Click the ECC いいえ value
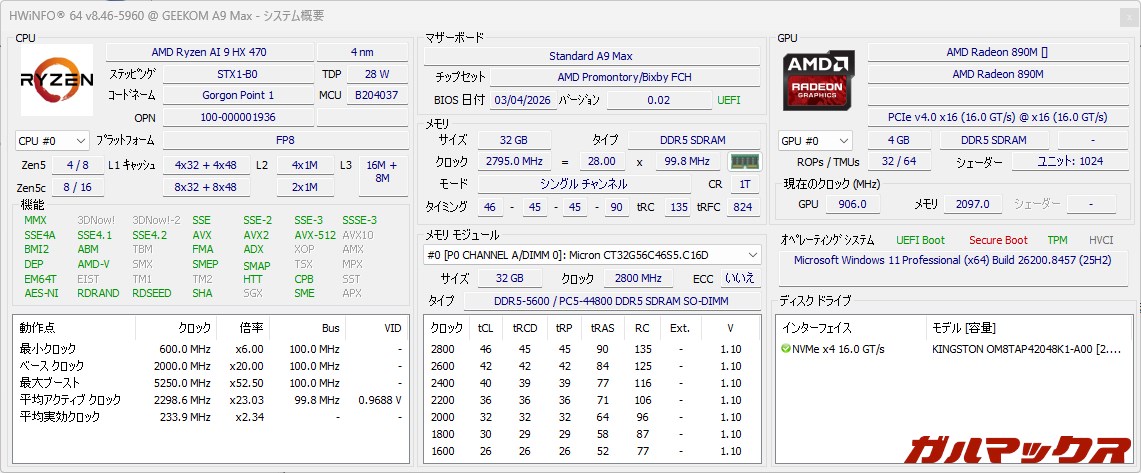Image resolution: width=1141 pixels, height=473 pixels. pos(740,278)
